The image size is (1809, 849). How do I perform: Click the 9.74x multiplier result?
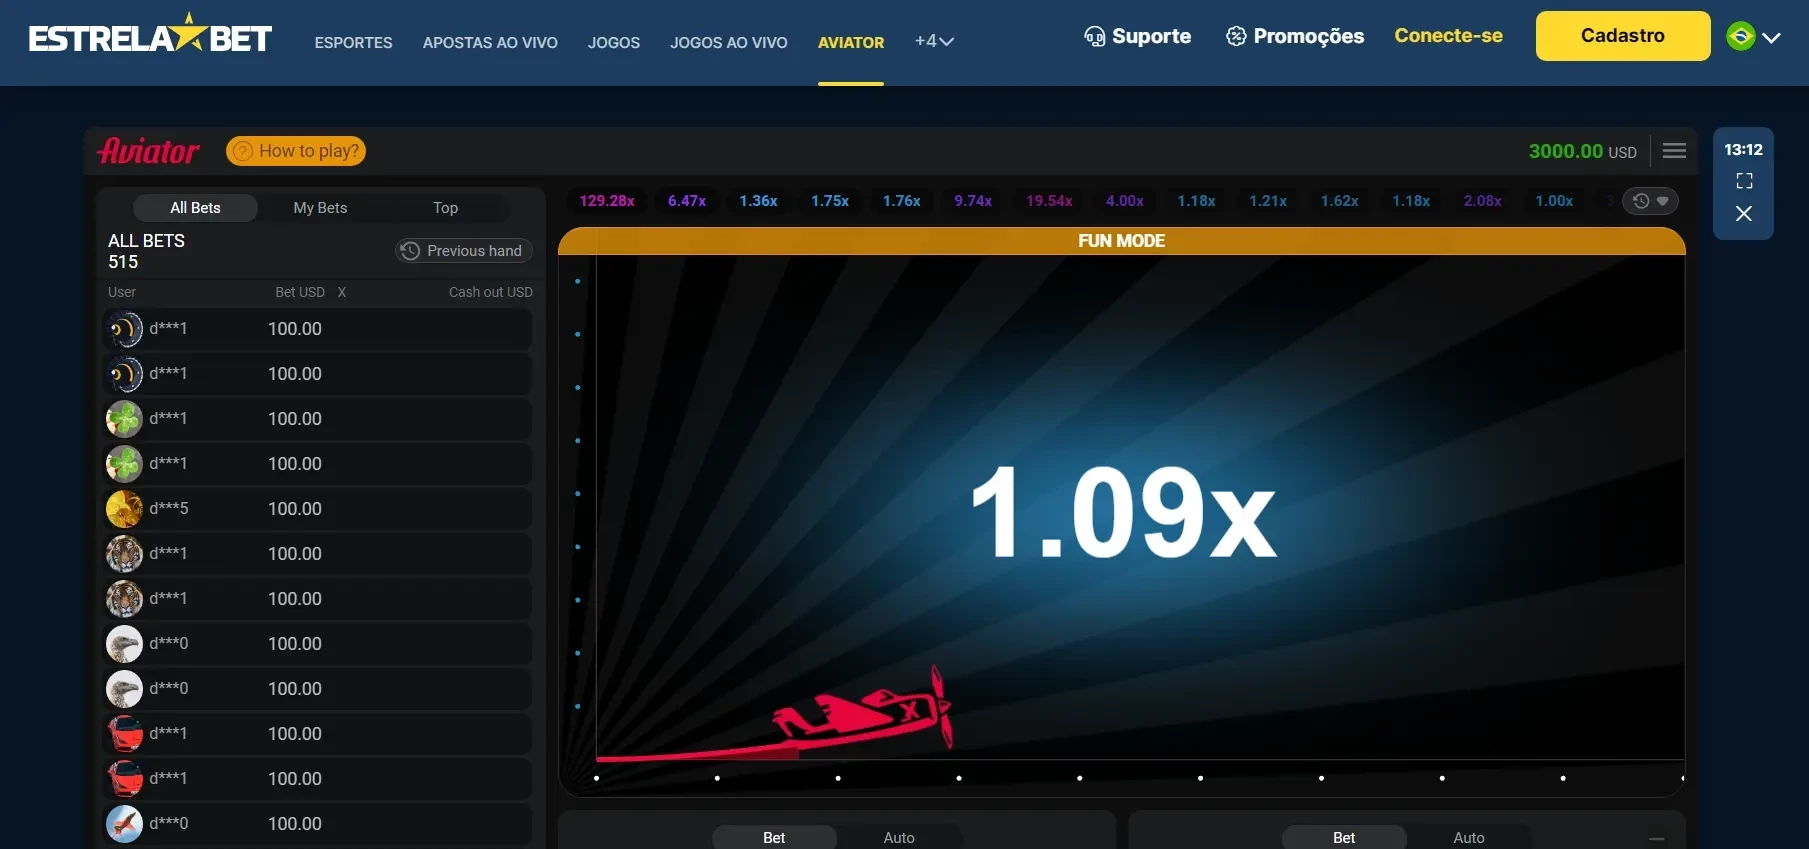[973, 201]
